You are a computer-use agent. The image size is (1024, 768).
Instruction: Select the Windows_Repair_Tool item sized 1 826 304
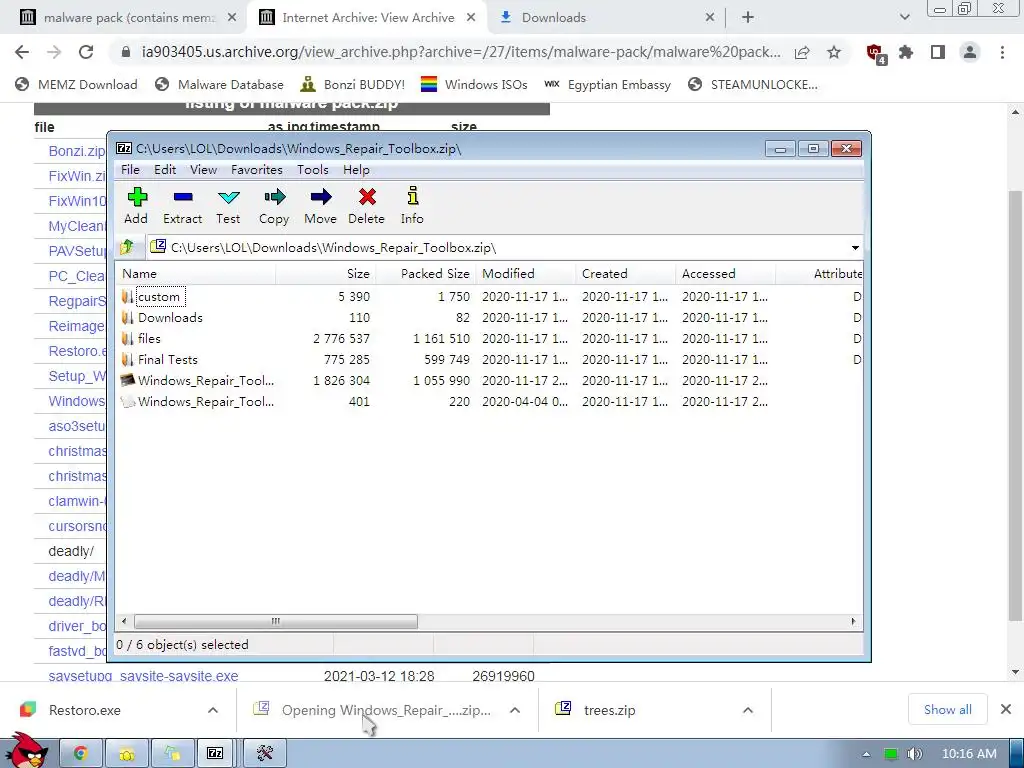206,380
